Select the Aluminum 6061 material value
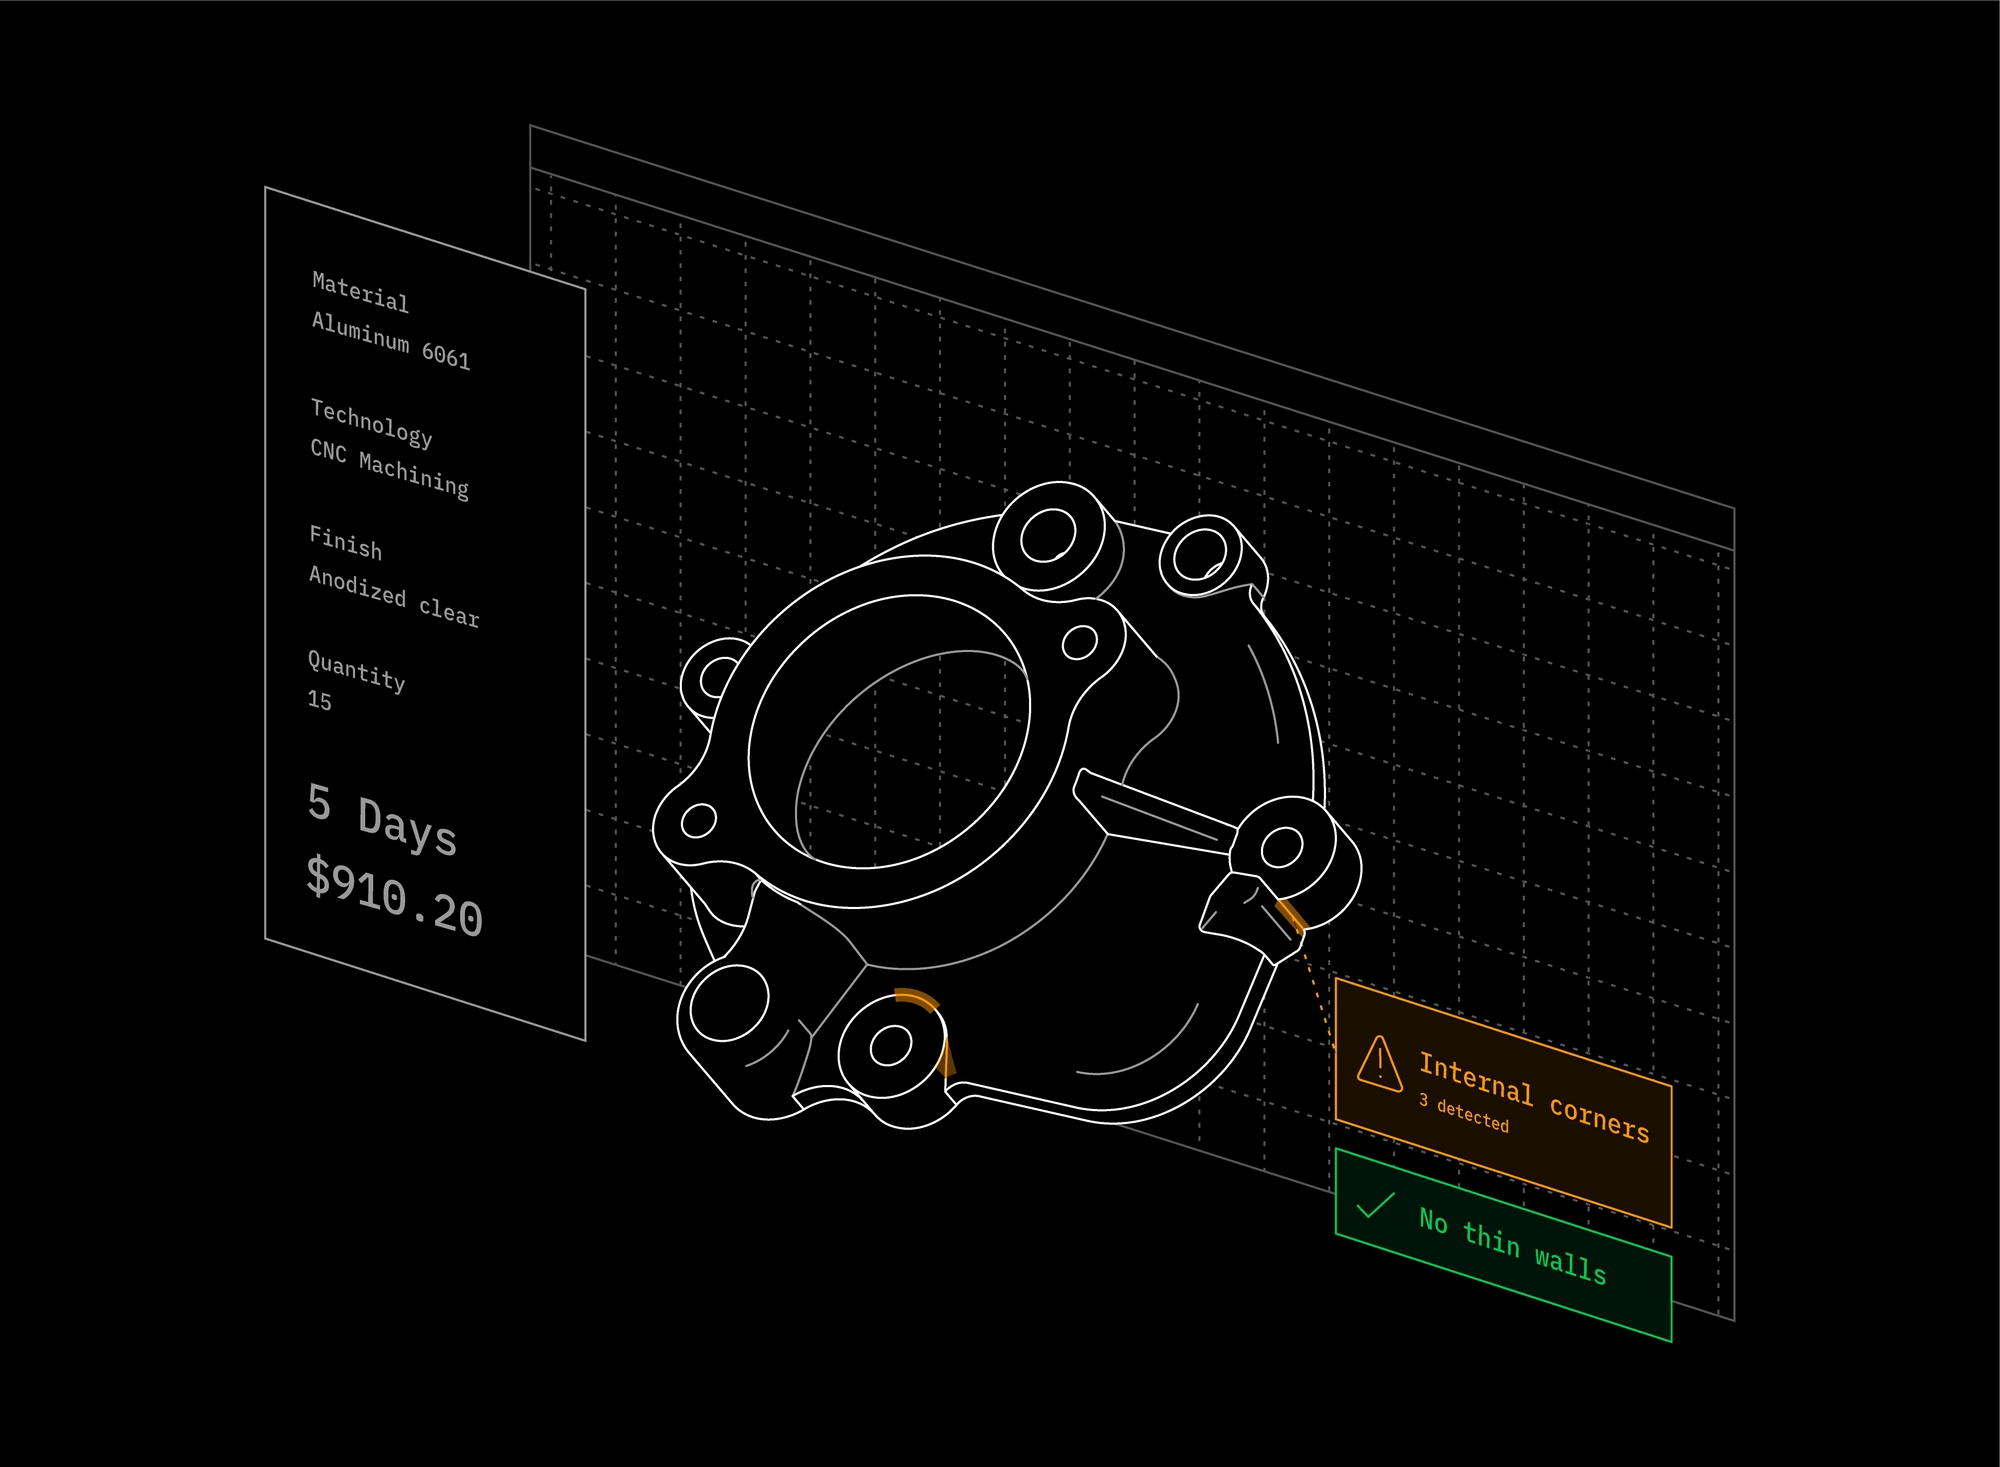The width and height of the screenshot is (2000, 1467). click(x=390, y=340)
